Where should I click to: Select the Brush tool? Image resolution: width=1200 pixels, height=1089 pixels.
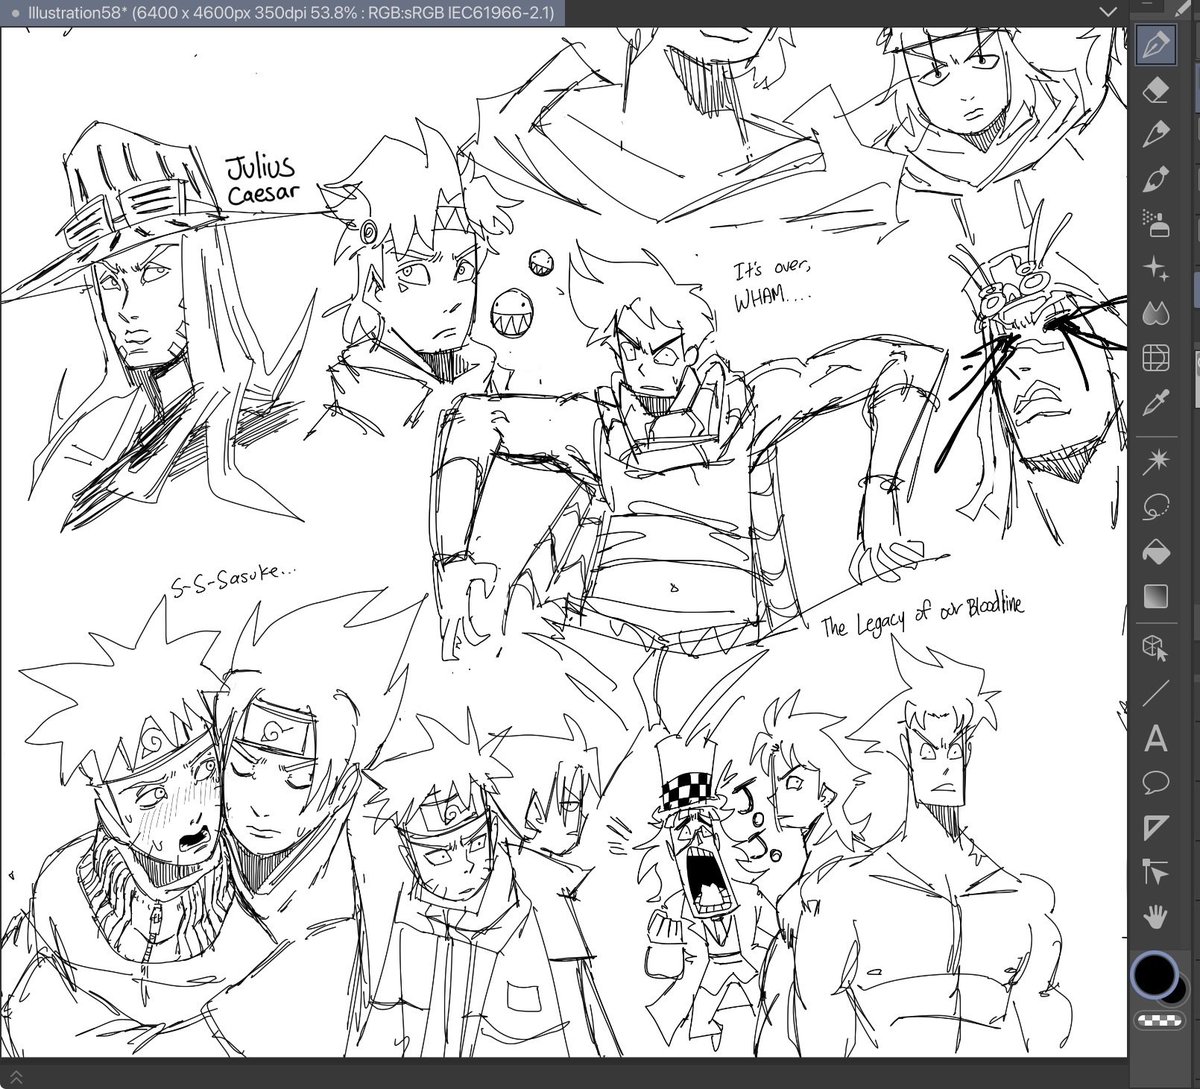[1156, 179]
